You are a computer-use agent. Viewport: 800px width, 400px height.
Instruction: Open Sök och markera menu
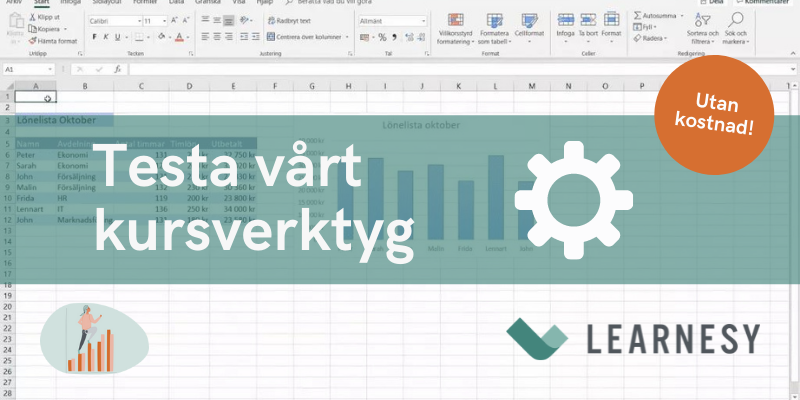point(736,29)
